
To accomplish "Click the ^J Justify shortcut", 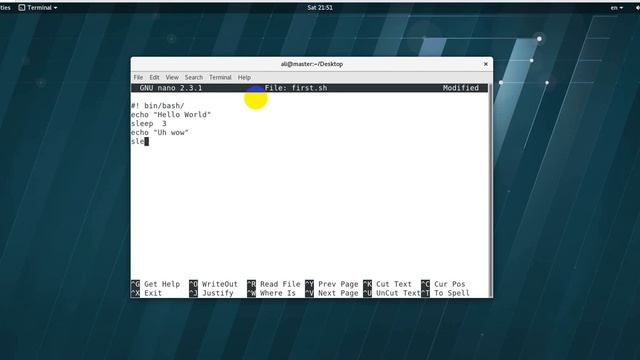I will tap(211, 293).
